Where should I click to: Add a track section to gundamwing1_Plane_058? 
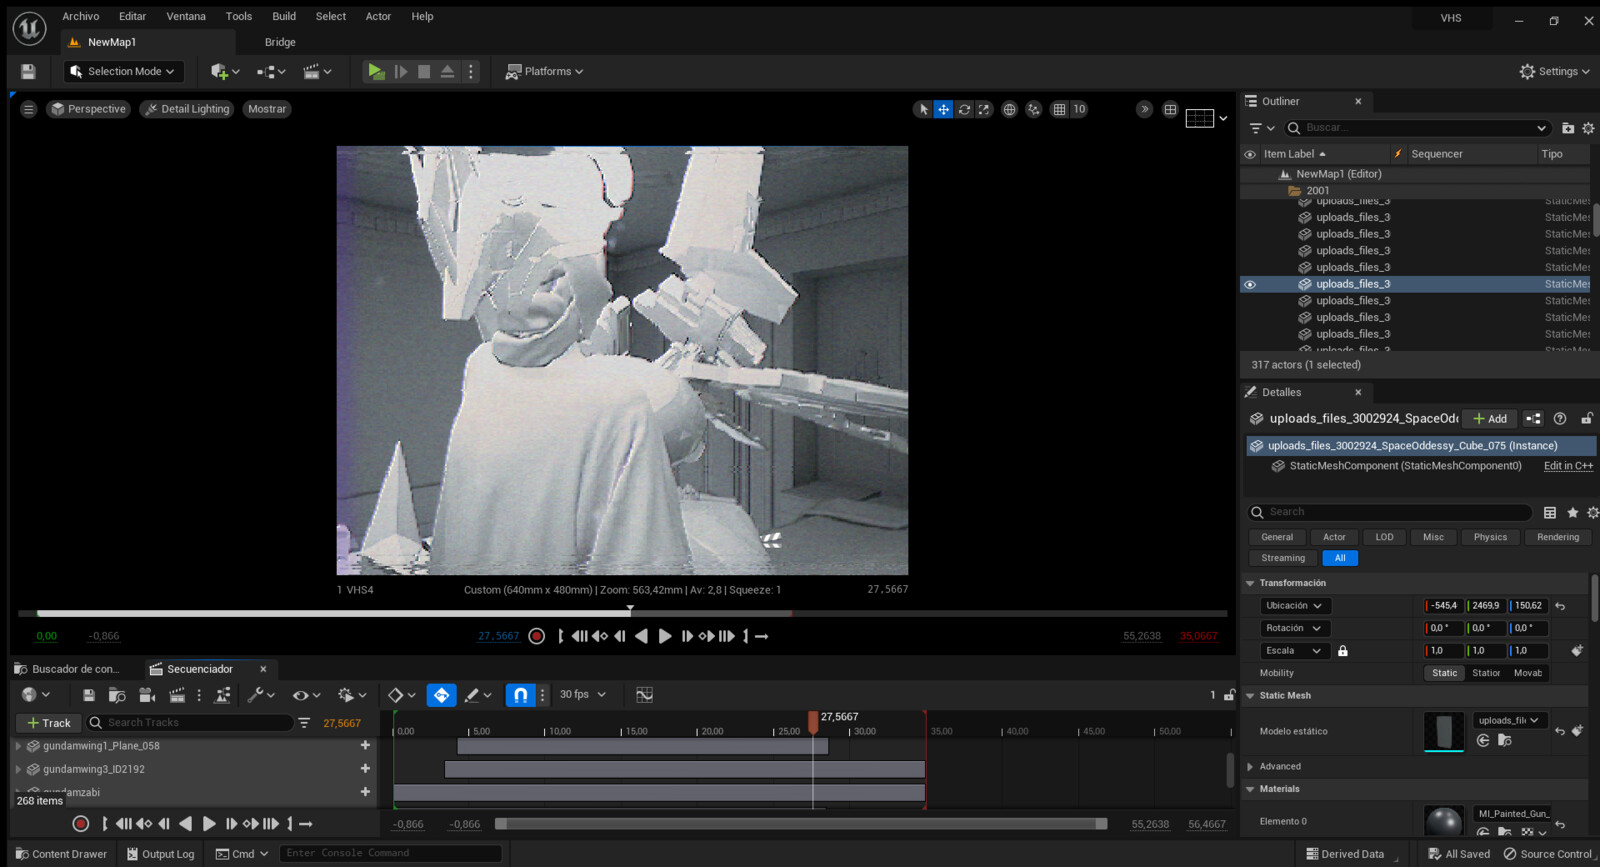coord(365,745)
